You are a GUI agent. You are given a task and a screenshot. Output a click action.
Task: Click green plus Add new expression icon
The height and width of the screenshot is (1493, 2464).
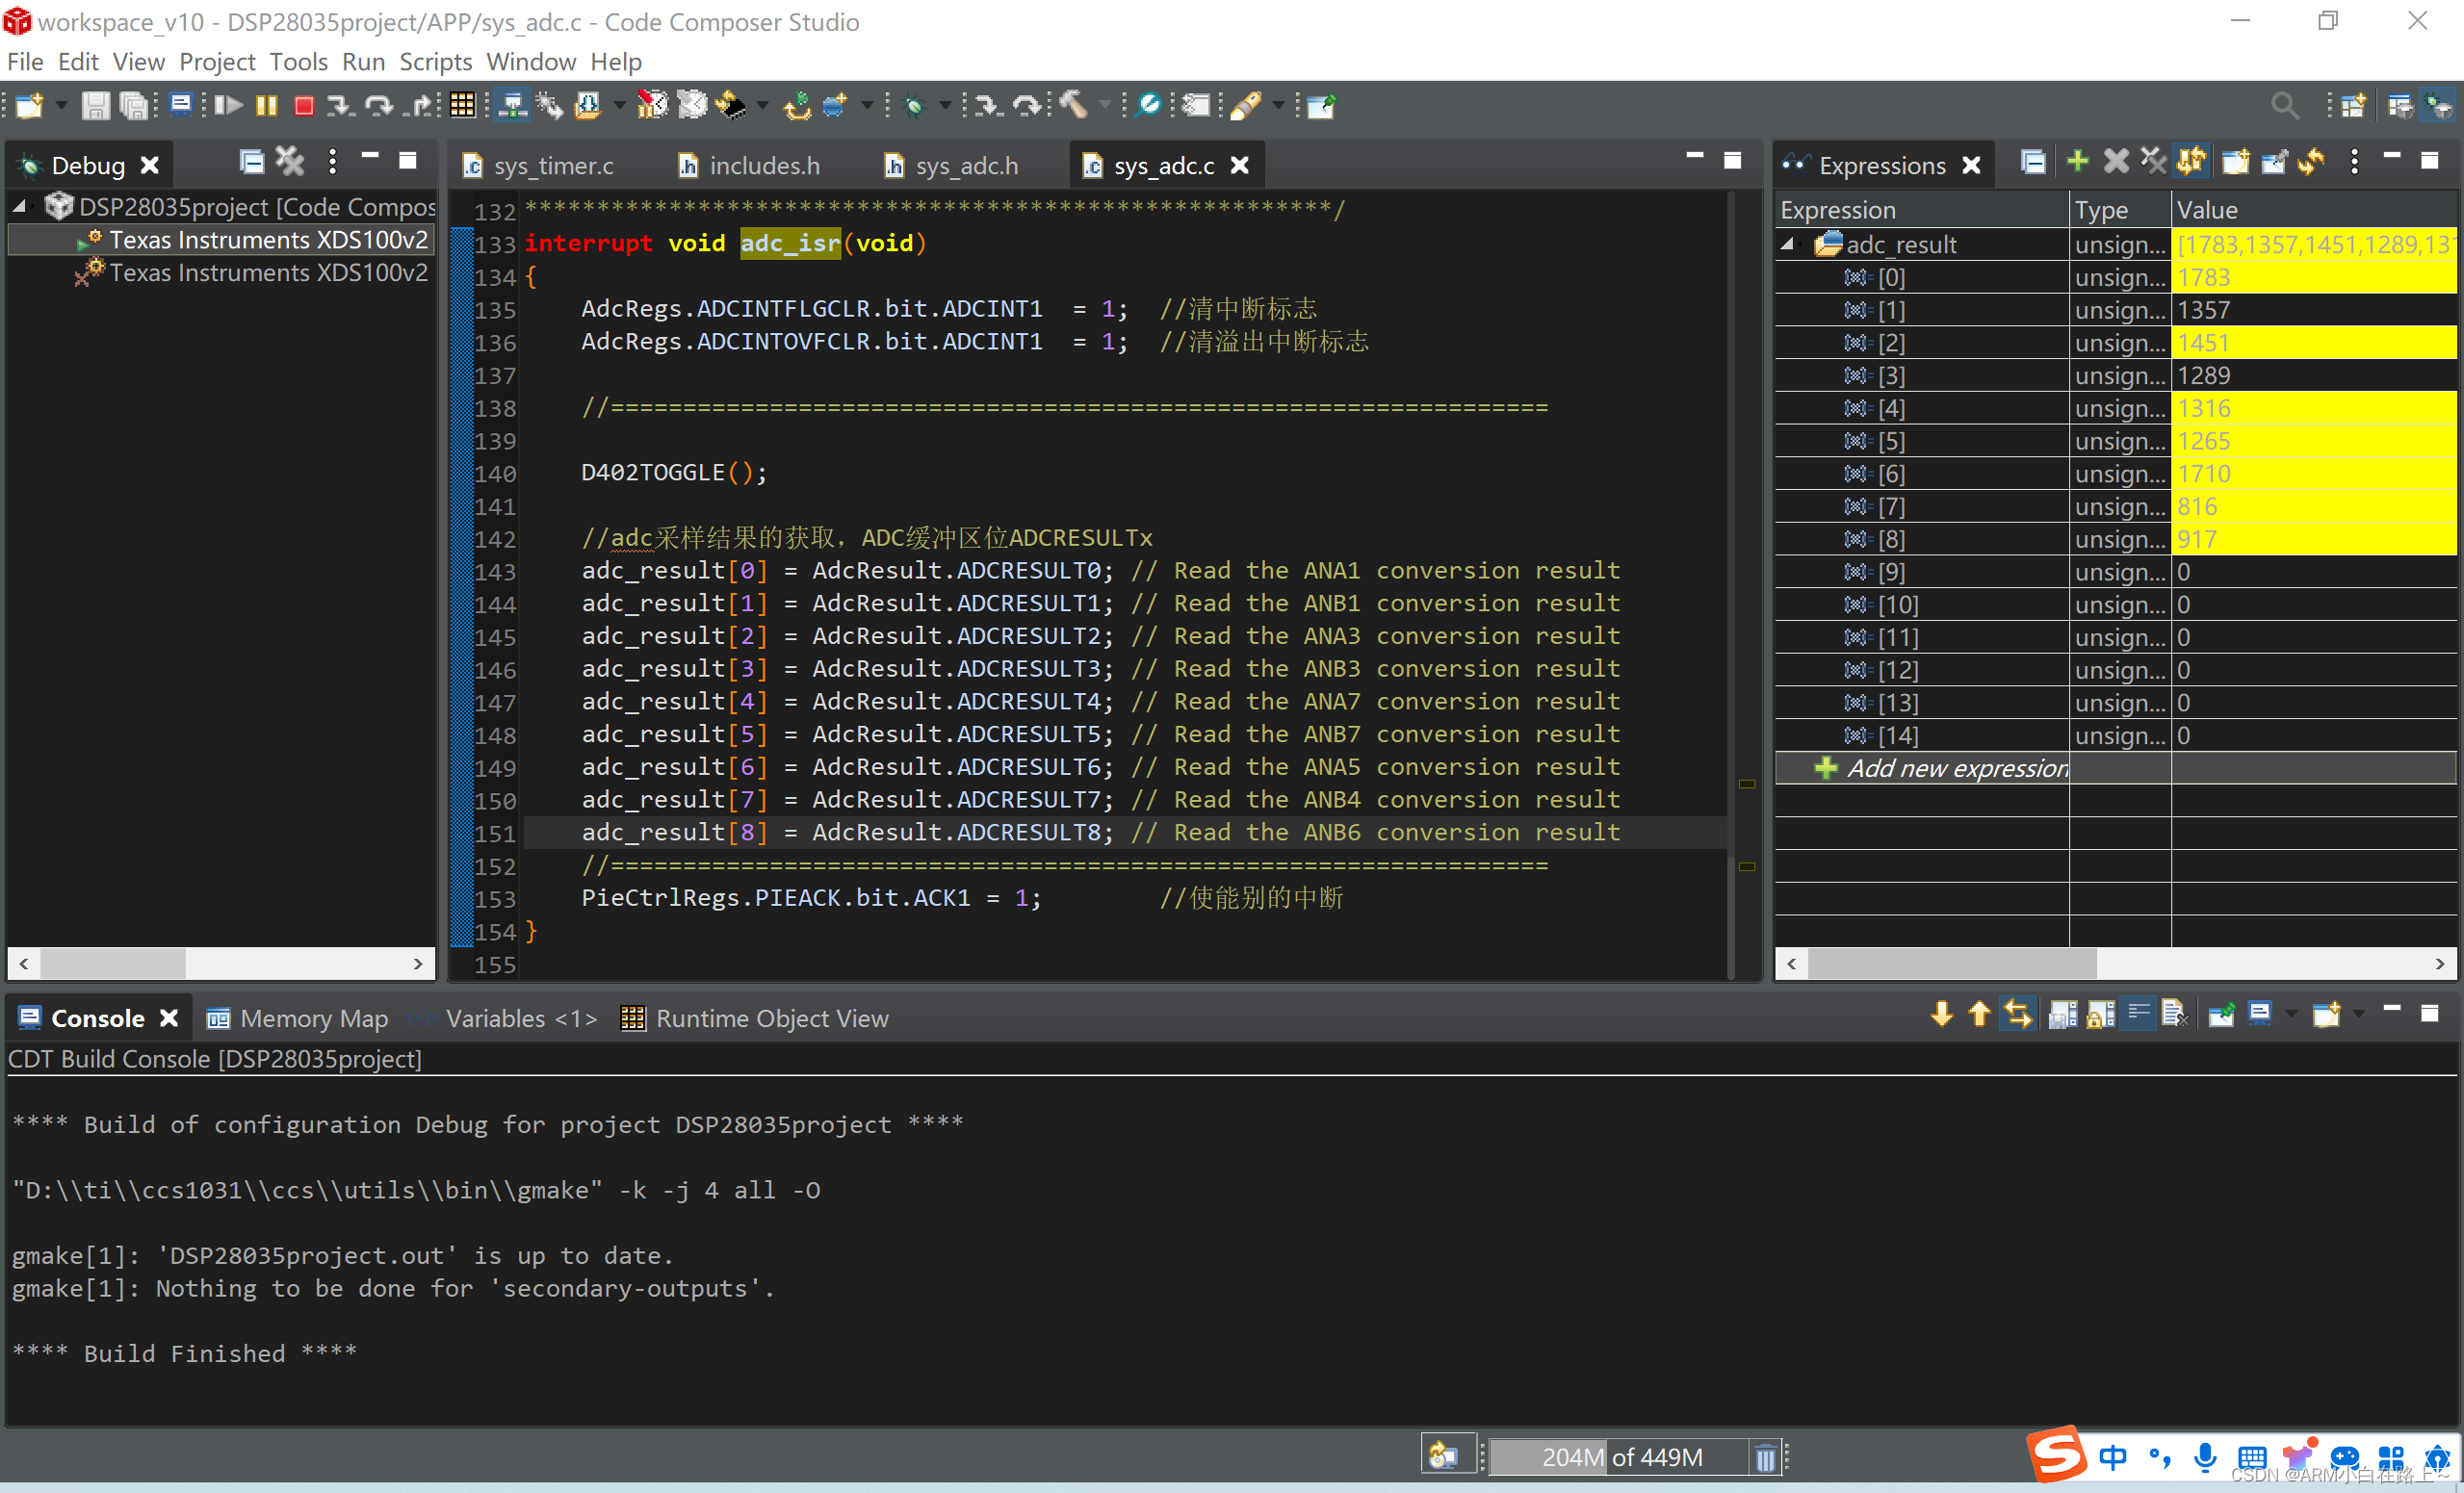[2077, 162]
